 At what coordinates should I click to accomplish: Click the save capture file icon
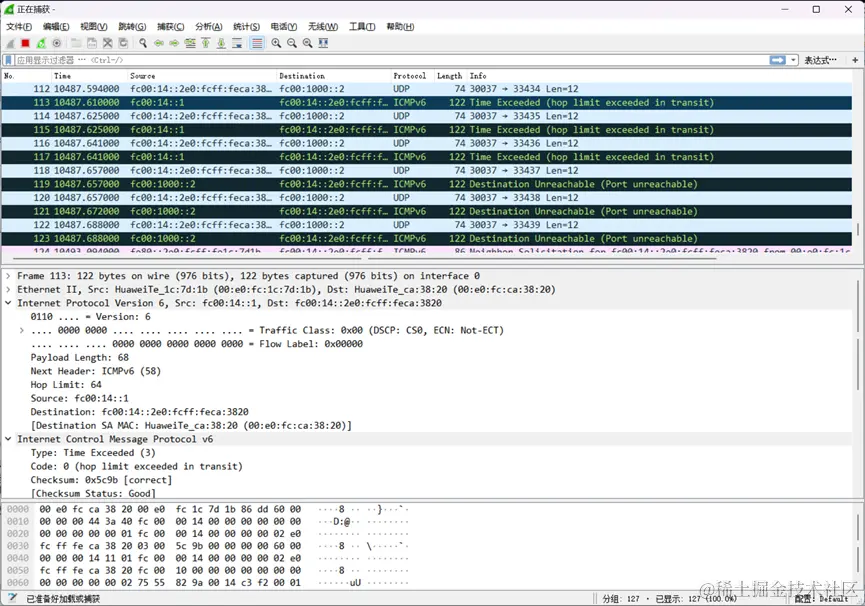tap(92, 43)
